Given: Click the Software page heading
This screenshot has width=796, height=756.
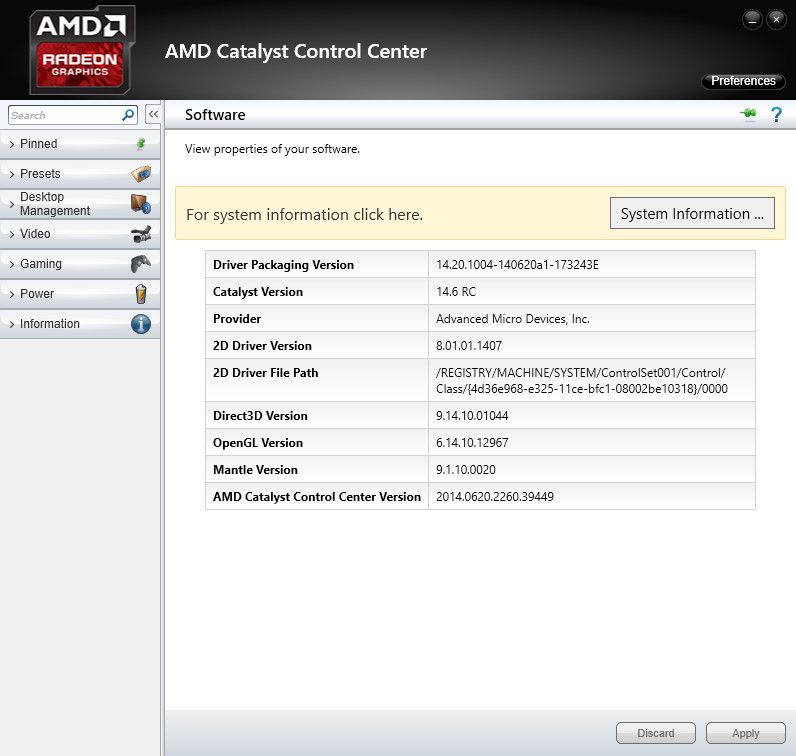Looking at the screenshot, I should pyautogui.click(x=215, y=115).
